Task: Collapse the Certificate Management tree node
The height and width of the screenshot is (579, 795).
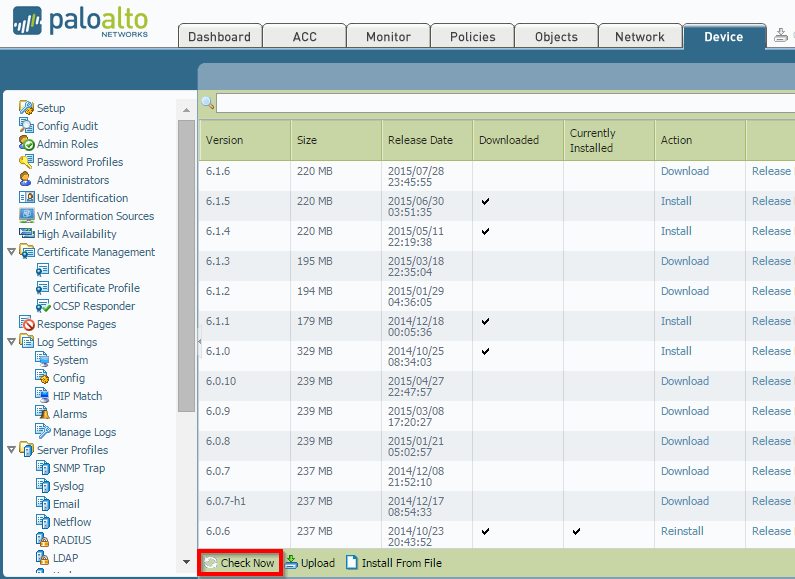Action: pyautogui.click(x=11, y=252)
